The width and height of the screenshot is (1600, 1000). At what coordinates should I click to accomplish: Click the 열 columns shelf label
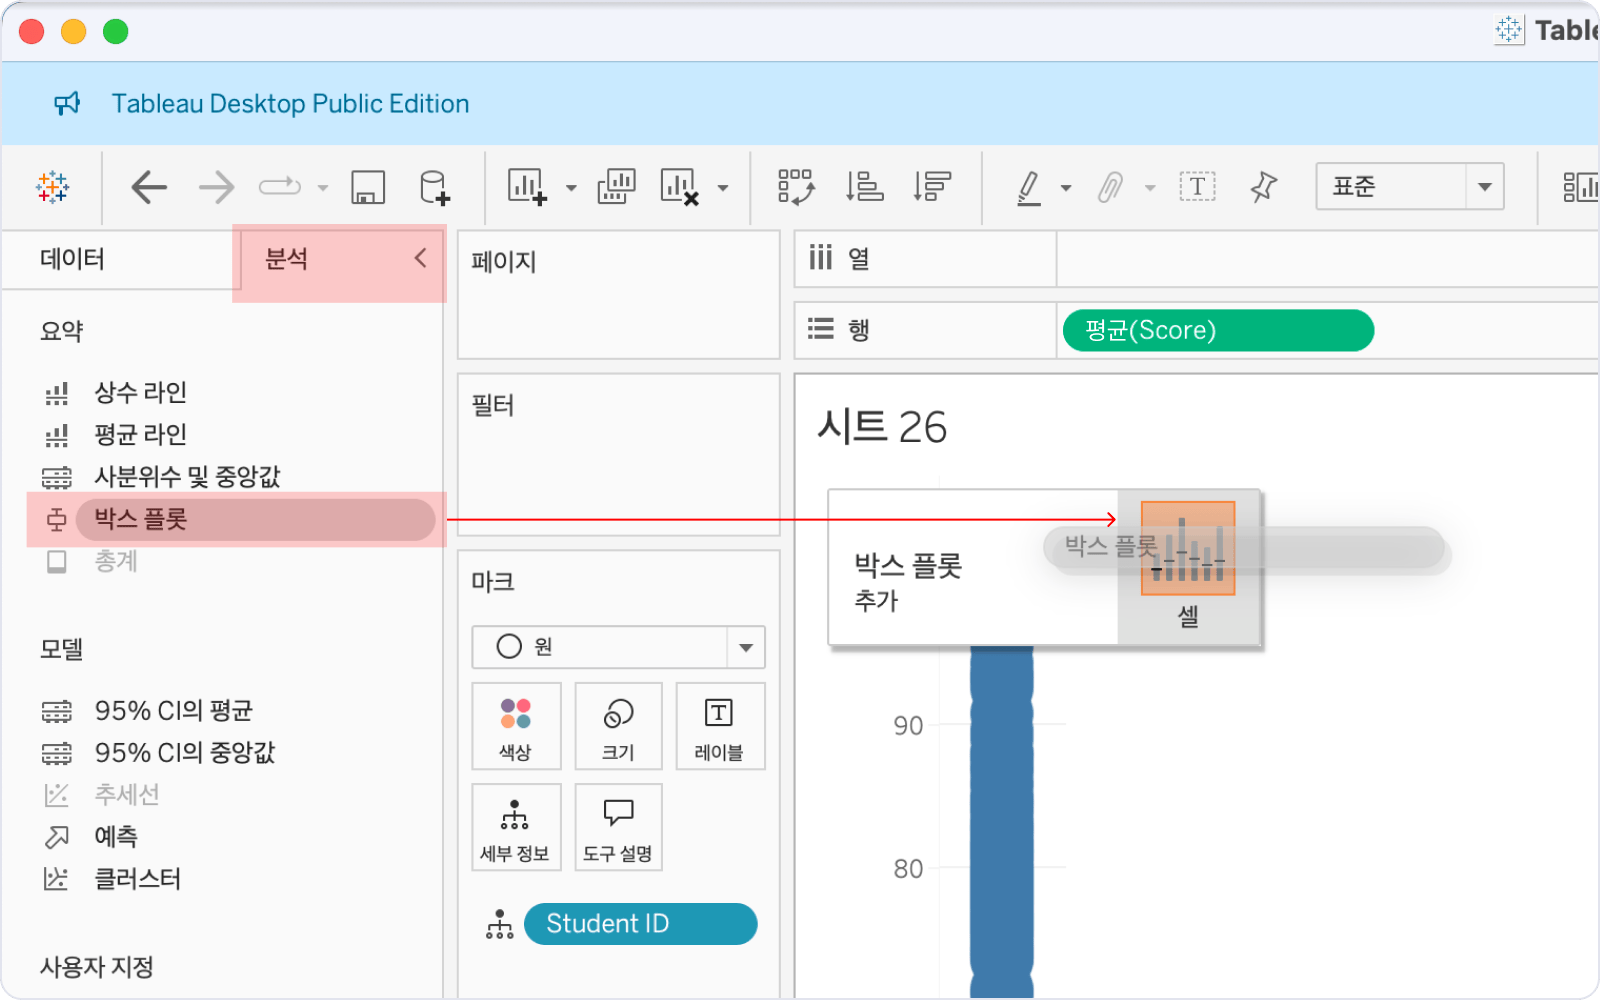(858, 259)
